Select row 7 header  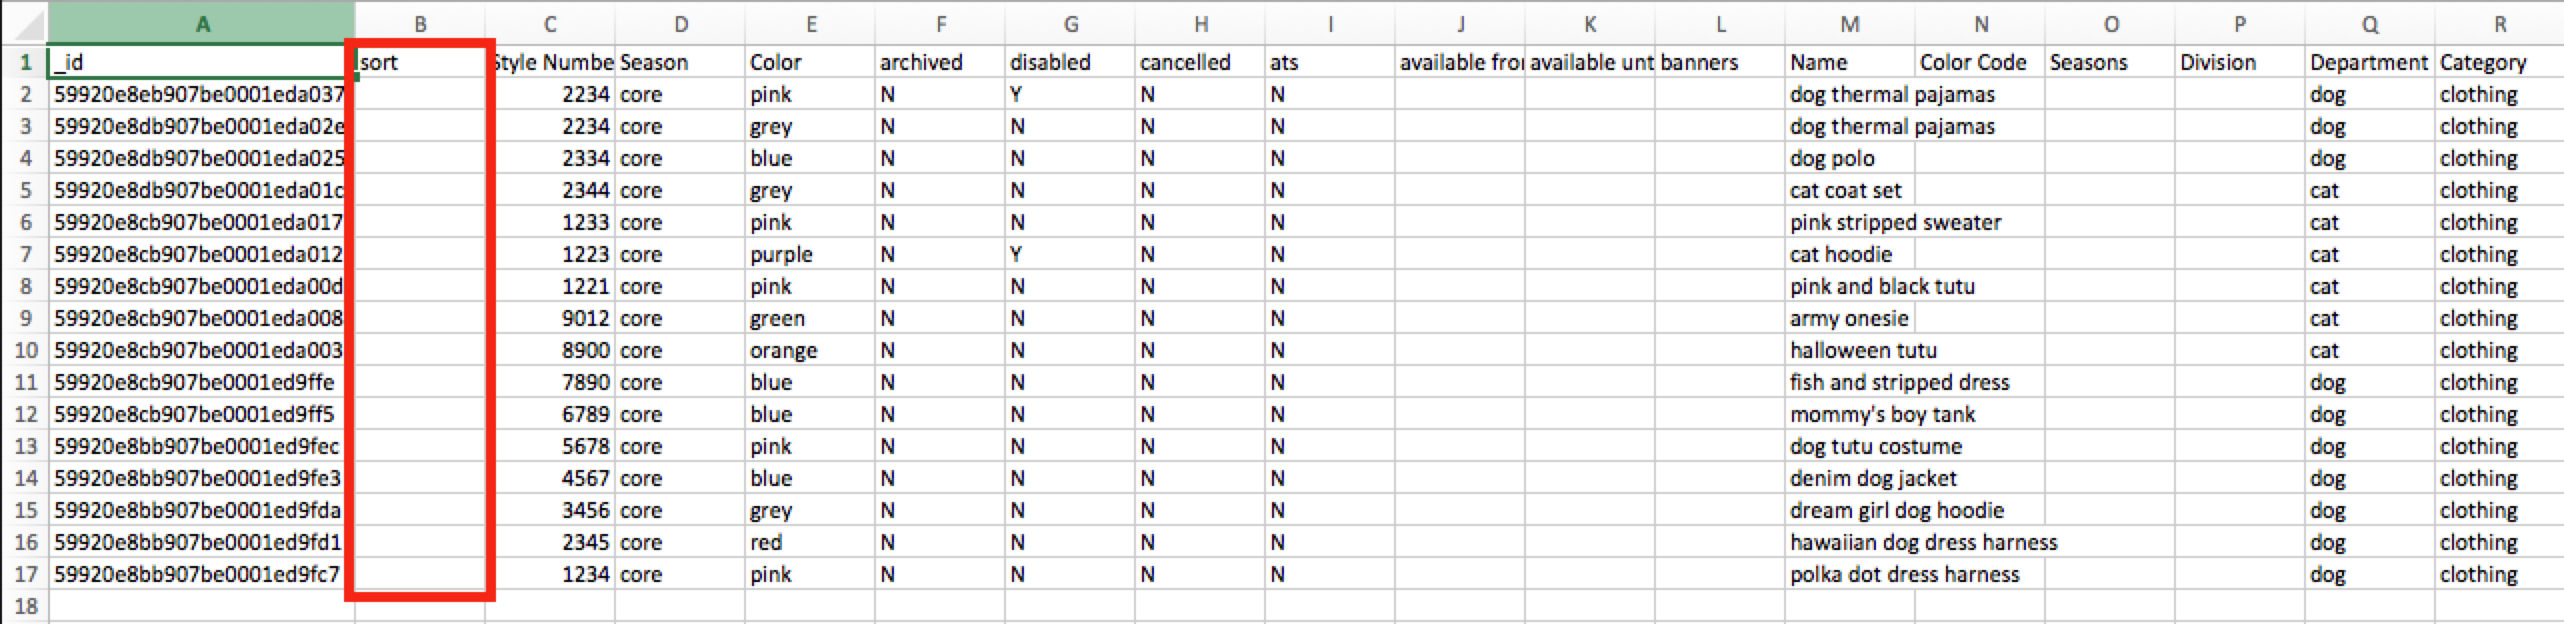point(25,254)
